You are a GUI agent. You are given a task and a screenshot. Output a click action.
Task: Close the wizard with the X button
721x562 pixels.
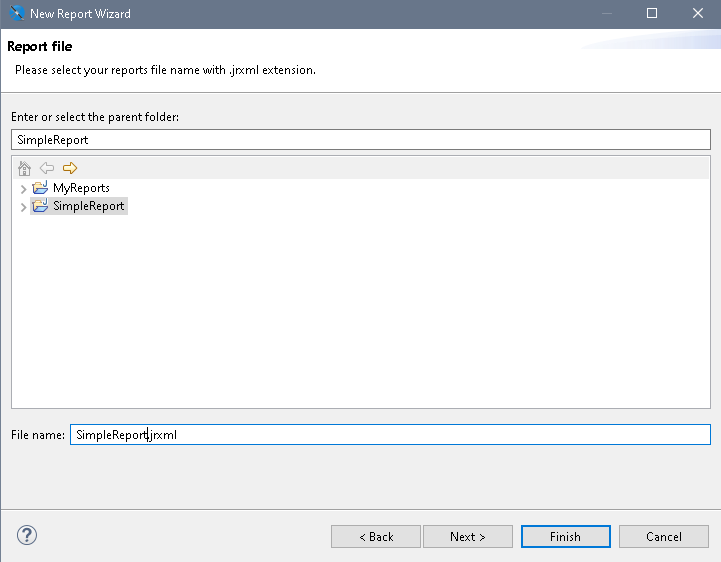tap(698, 14)
